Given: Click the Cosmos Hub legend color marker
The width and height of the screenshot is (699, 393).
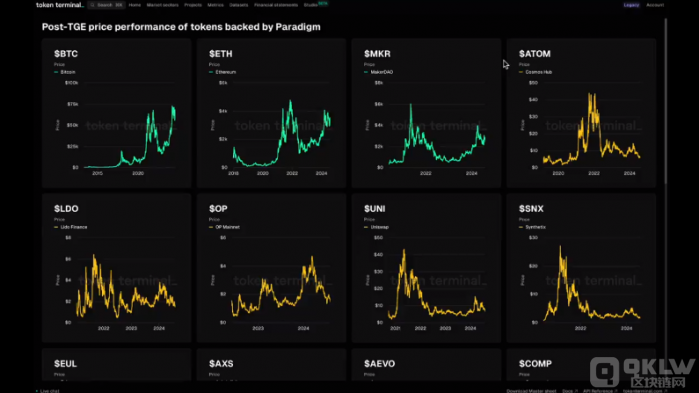Looking at the screenshot, I should point(521,72).
